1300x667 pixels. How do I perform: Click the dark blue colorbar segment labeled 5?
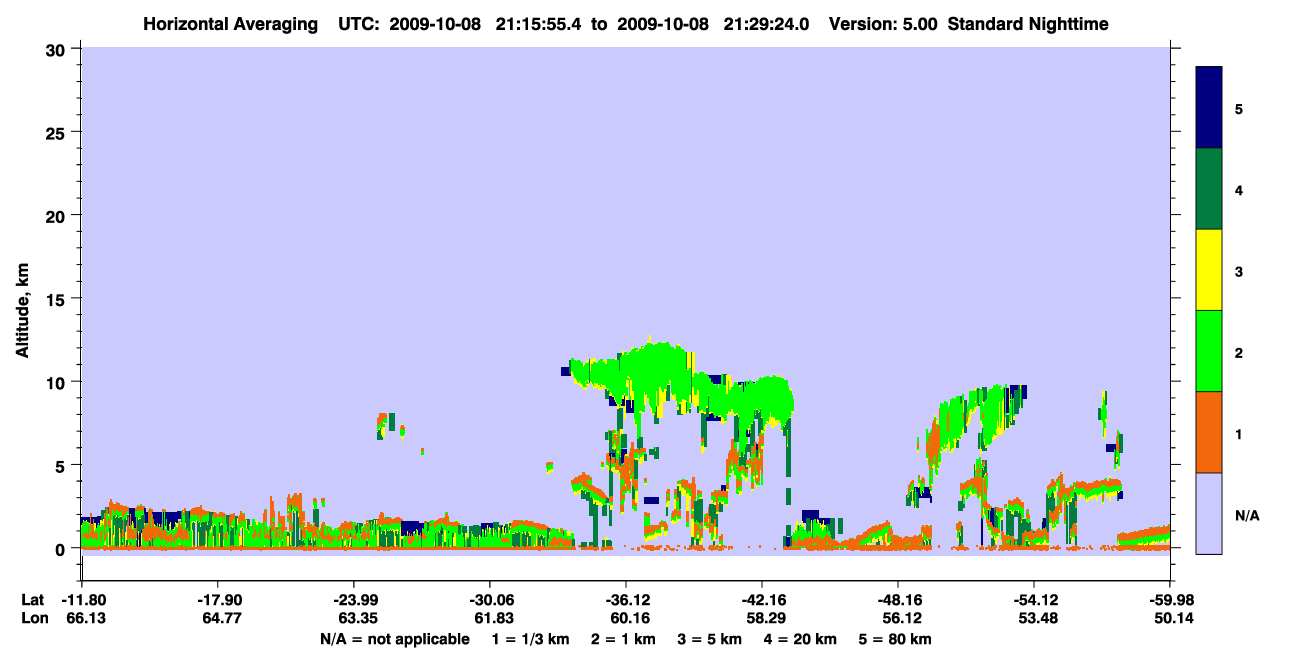pyautogui.click(x=1209, y=108)
